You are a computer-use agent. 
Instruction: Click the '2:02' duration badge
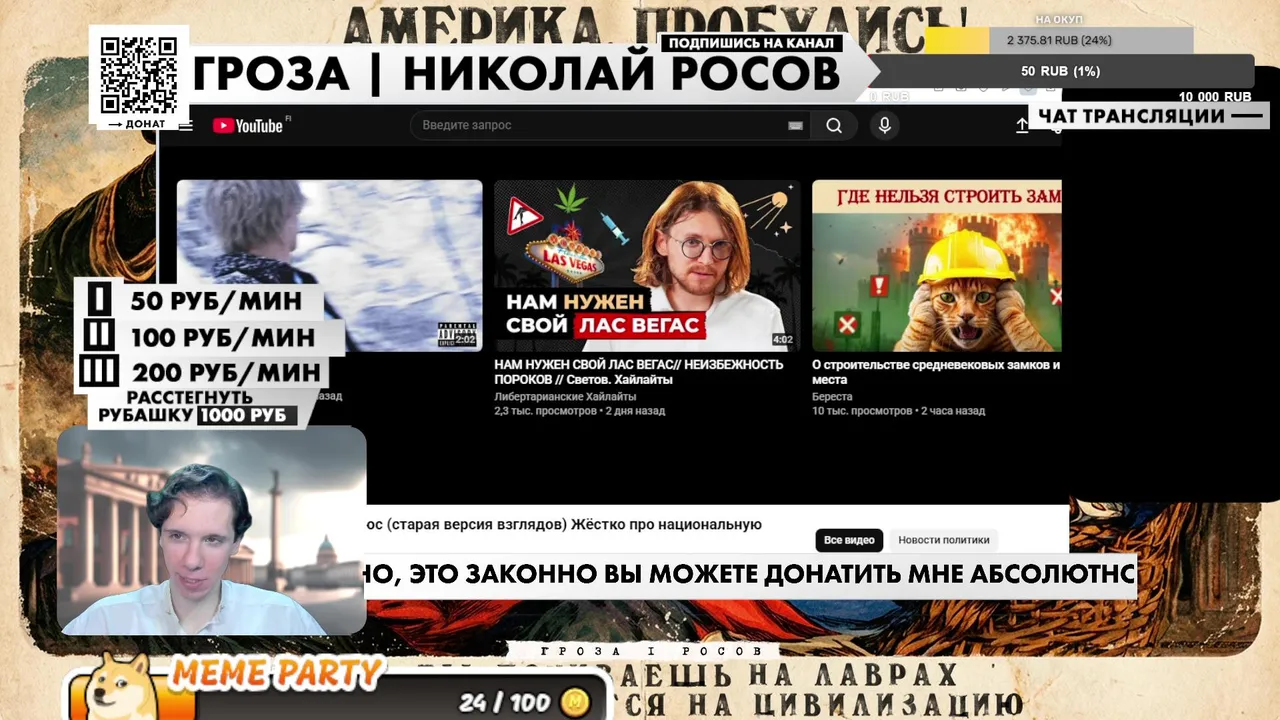[465, 340]
